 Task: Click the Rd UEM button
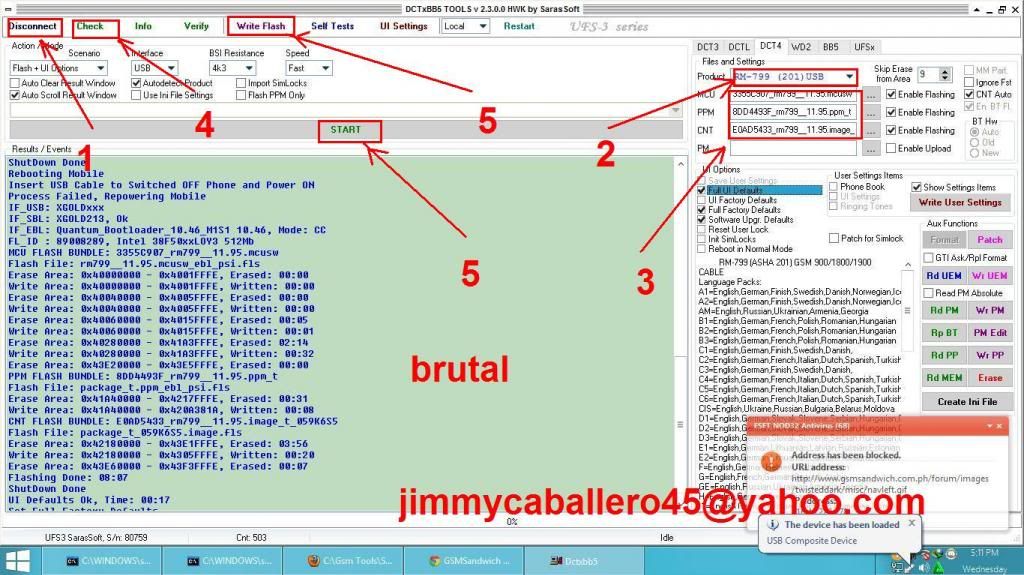944,276
